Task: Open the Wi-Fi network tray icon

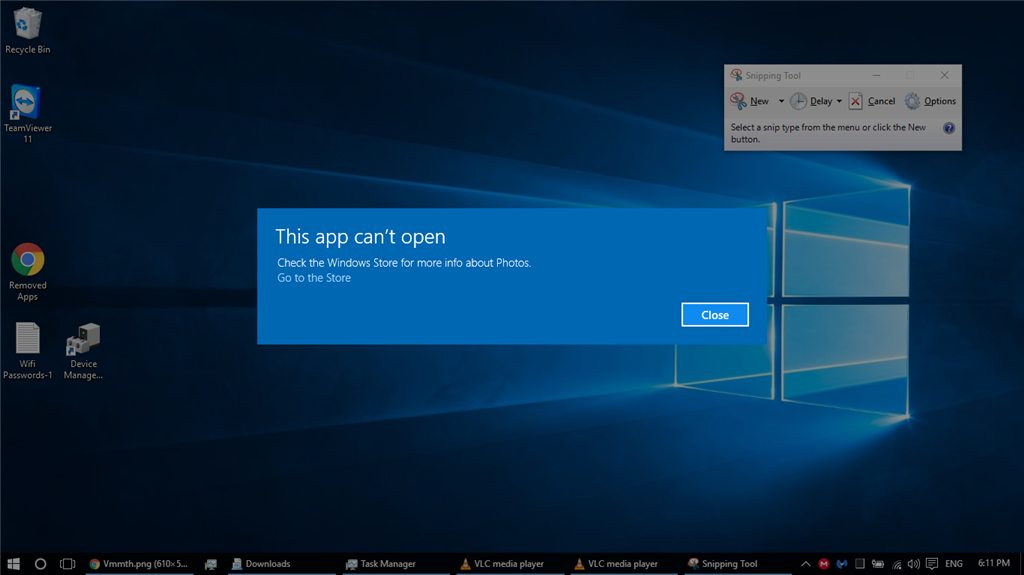Action: point(897,563)
